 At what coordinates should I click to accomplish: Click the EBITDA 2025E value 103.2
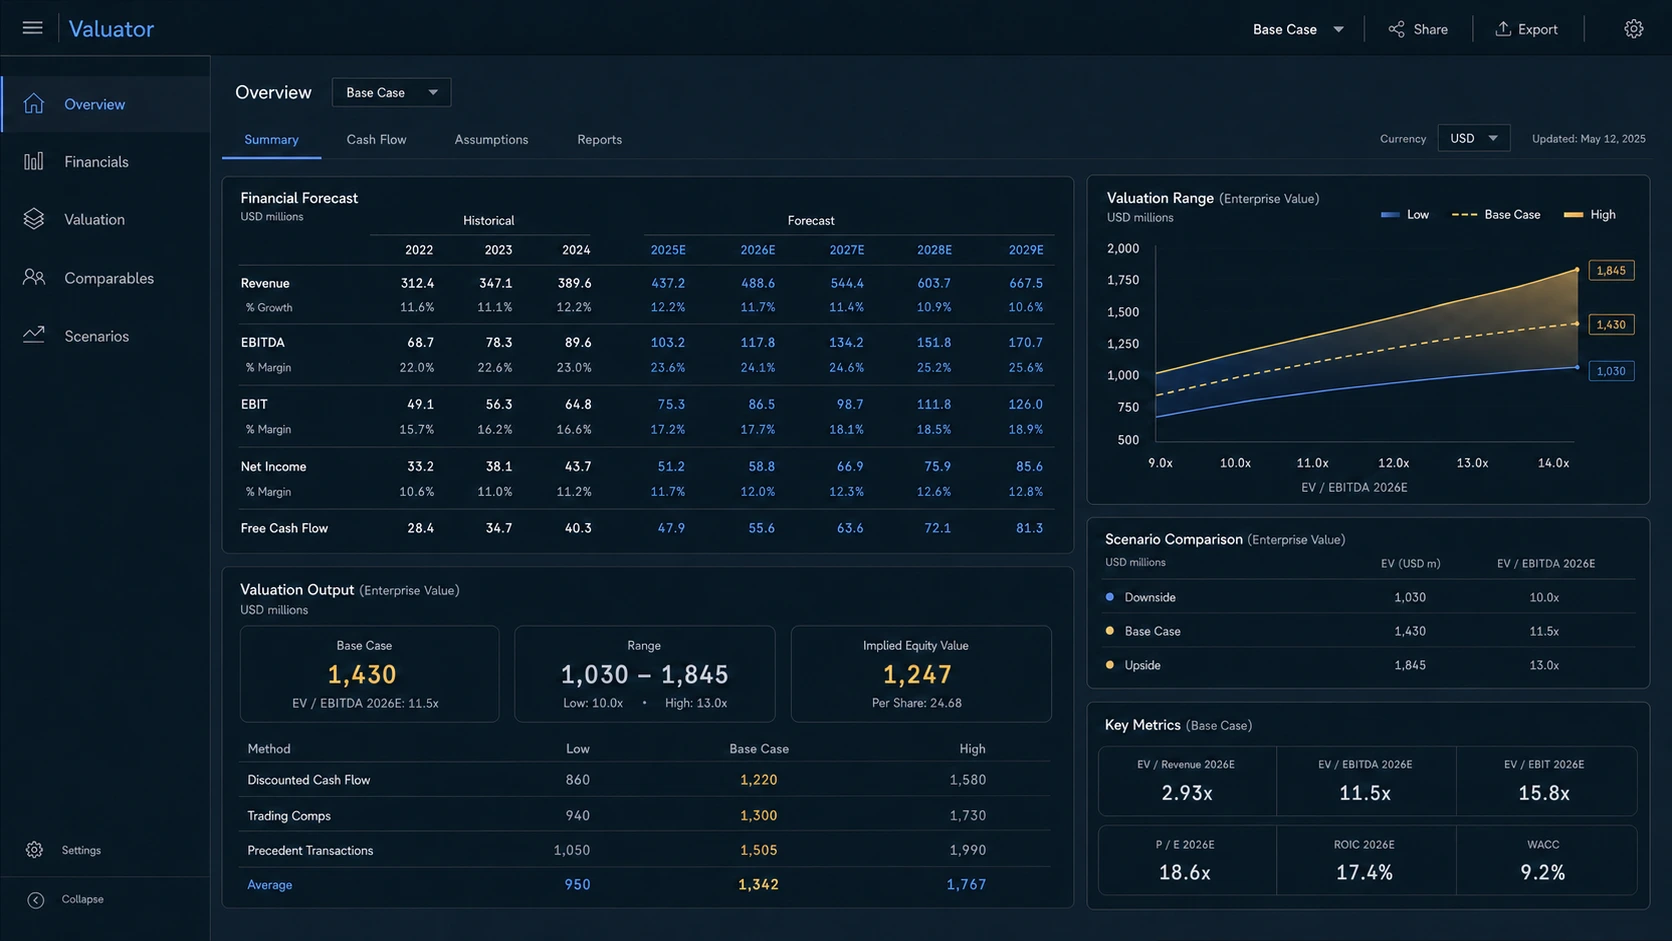(668, 342)
